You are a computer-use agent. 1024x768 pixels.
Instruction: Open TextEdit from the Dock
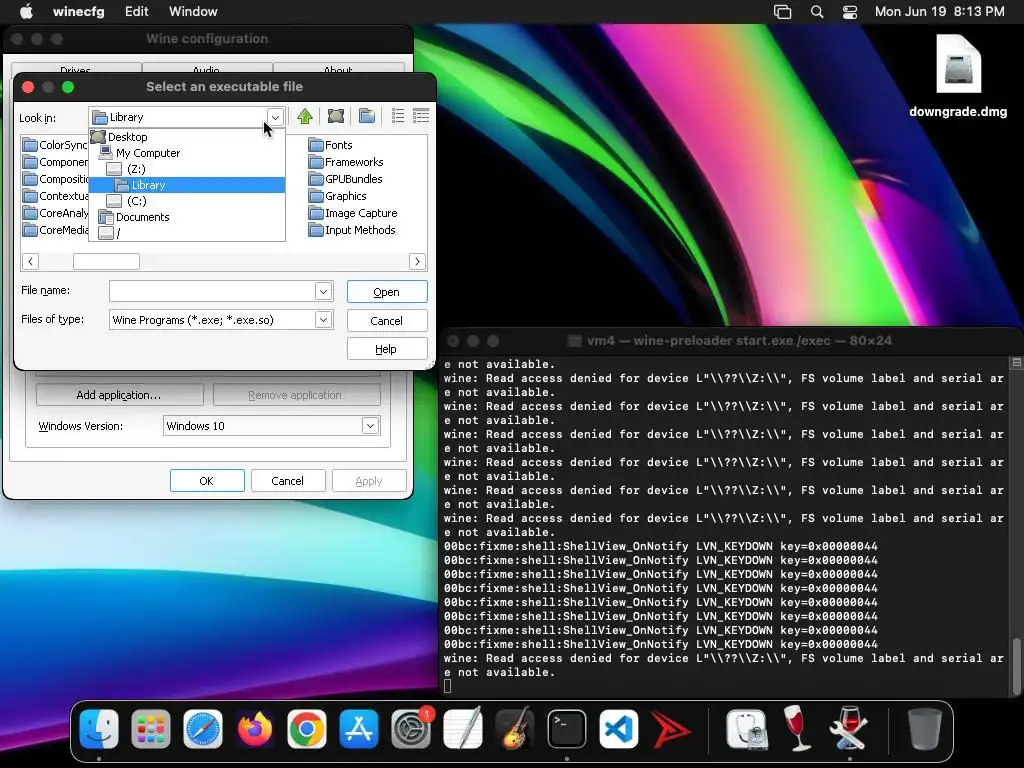click(462, 729)
